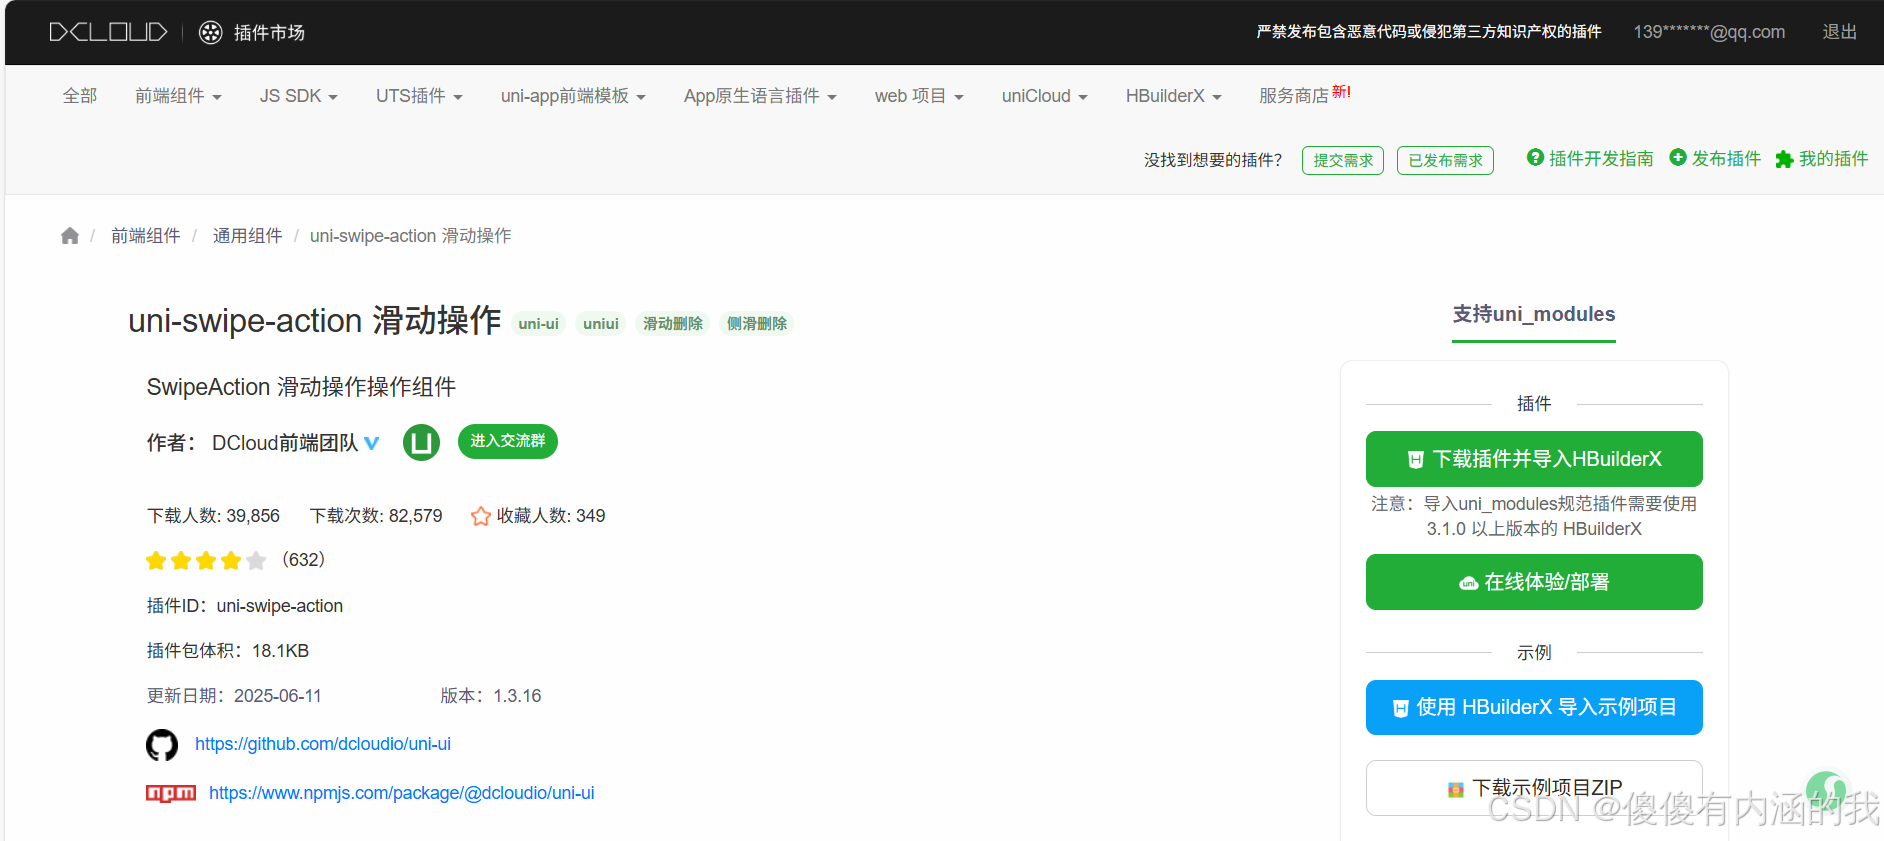Image resolution: width=1884 pixels, height=841 pixels.
Task: Click the SwipeAction 滑动操作操作组件 subtitle
Action: [301, 387]
